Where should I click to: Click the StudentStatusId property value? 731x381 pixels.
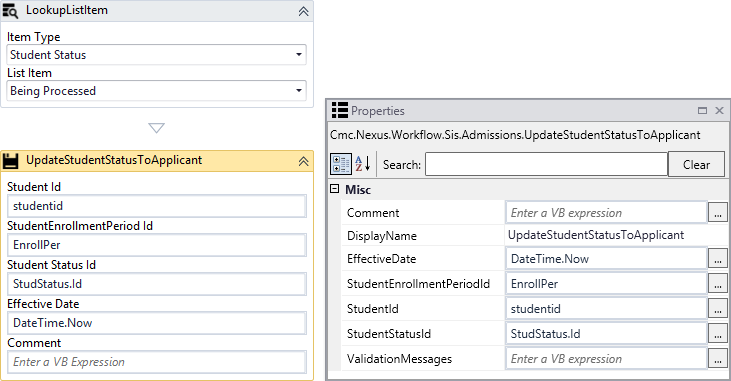[x=606, y=334]
